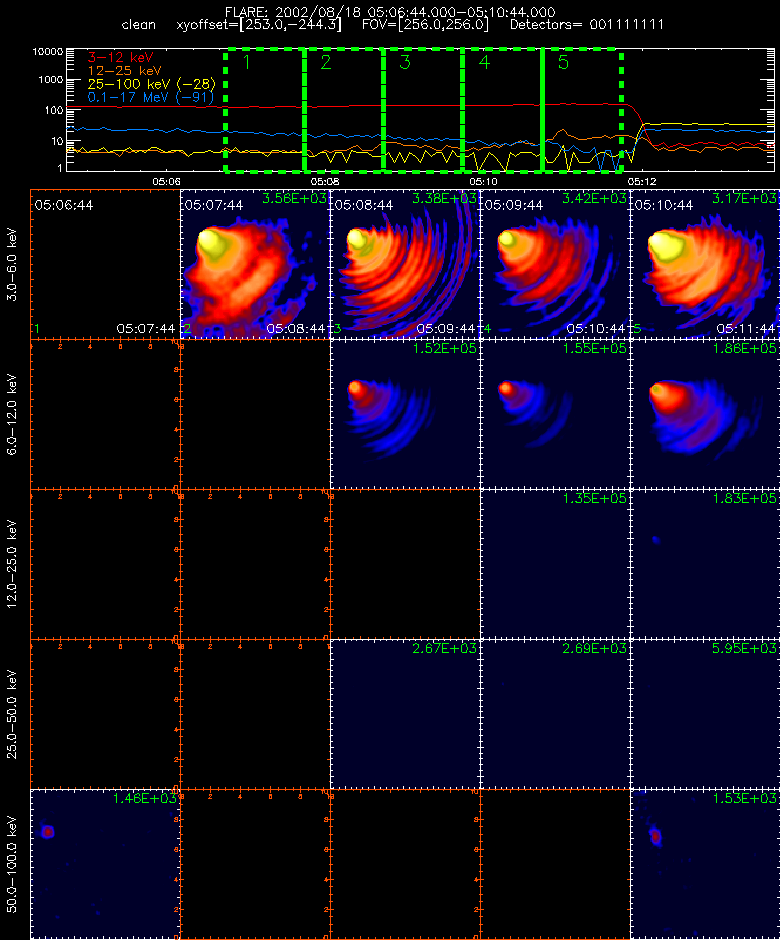Viewport: 780px width, 940px height.
Task: Click the yellow 25-100 keV (-28) legend entry
Action: pyautogui.click(x=152, y=84)
